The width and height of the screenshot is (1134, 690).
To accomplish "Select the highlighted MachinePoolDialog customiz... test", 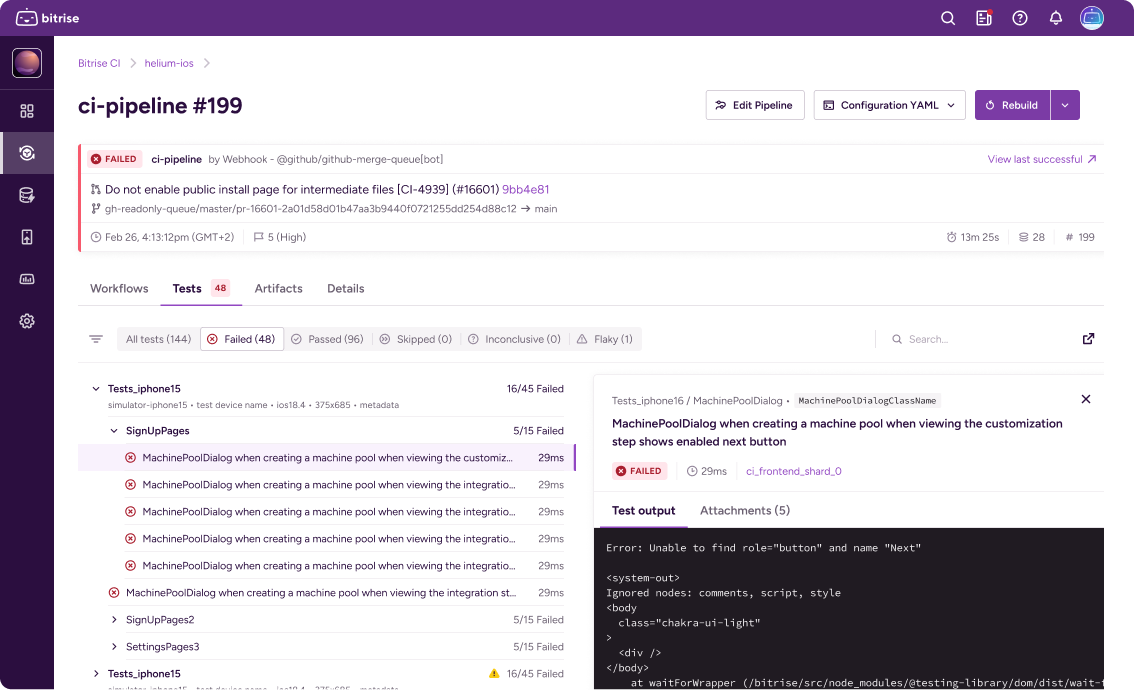I will point(325,458).
